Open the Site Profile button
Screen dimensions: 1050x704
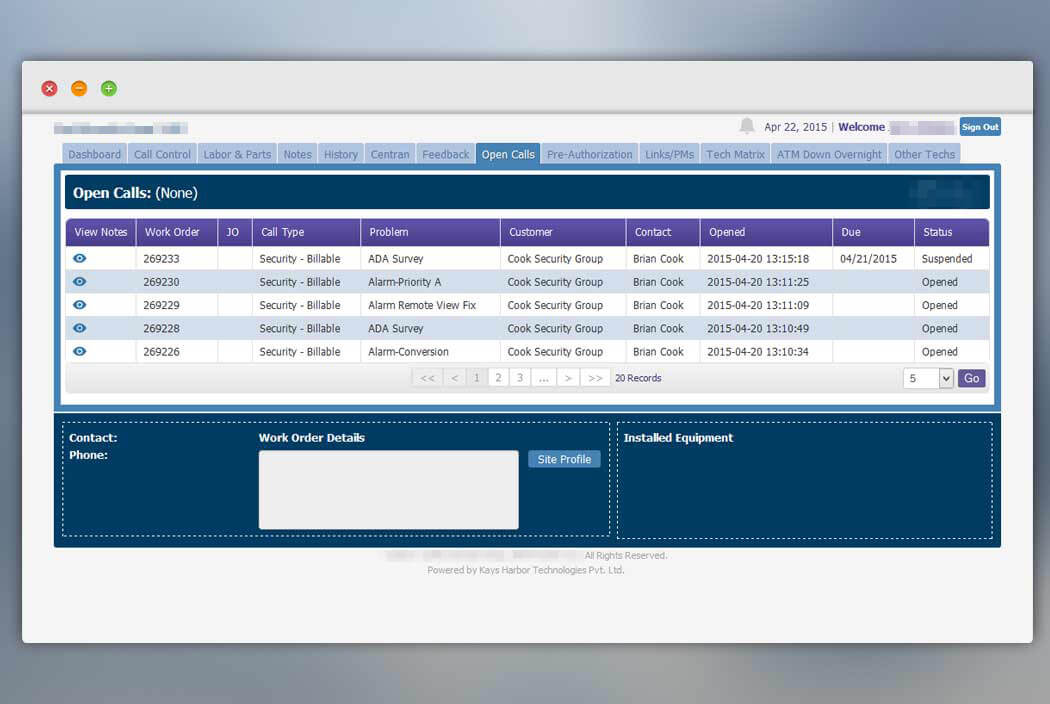(x=564, y=459)
